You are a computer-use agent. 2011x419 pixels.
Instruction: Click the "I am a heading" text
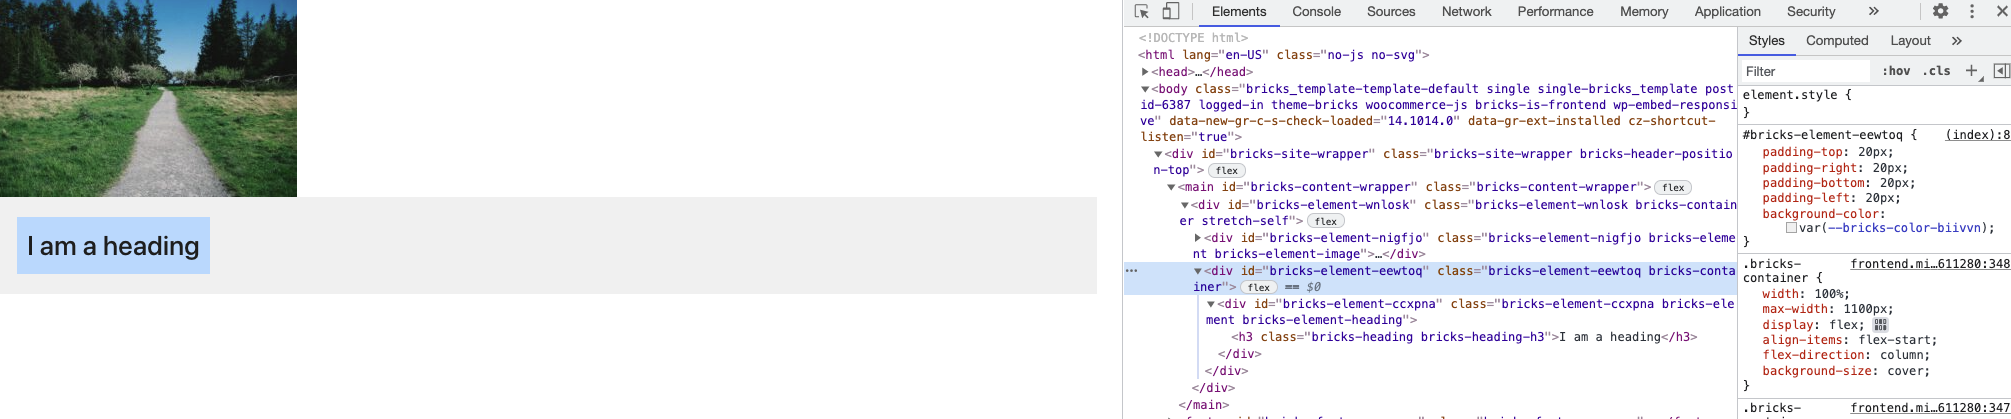[x=113, y=246]
